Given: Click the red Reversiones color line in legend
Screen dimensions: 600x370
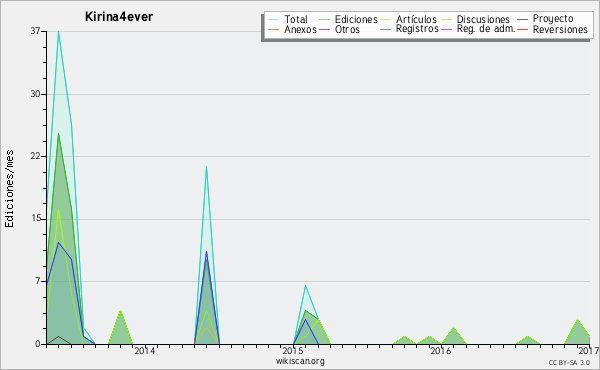Looking at the screenshot, I should click(x=523, y=29).
